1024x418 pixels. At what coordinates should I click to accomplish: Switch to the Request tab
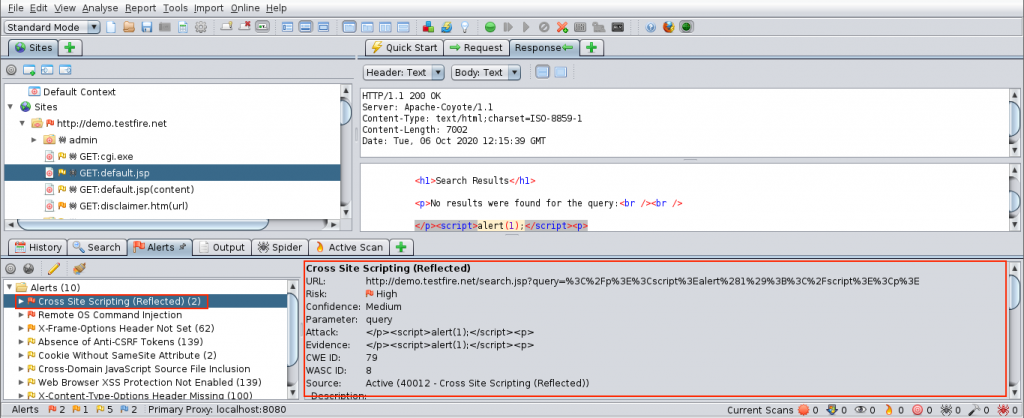476,48
